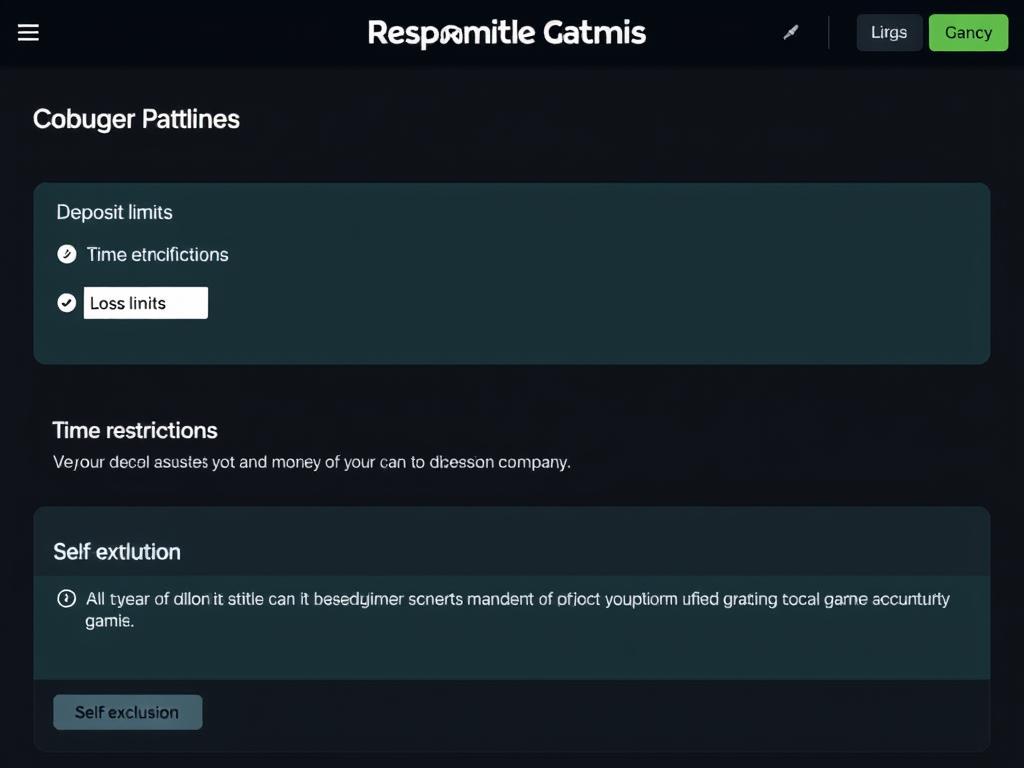Select the Cobuger Pattlines page heading
Viewport: 1024px width, 768px height.
coord(136,119)
